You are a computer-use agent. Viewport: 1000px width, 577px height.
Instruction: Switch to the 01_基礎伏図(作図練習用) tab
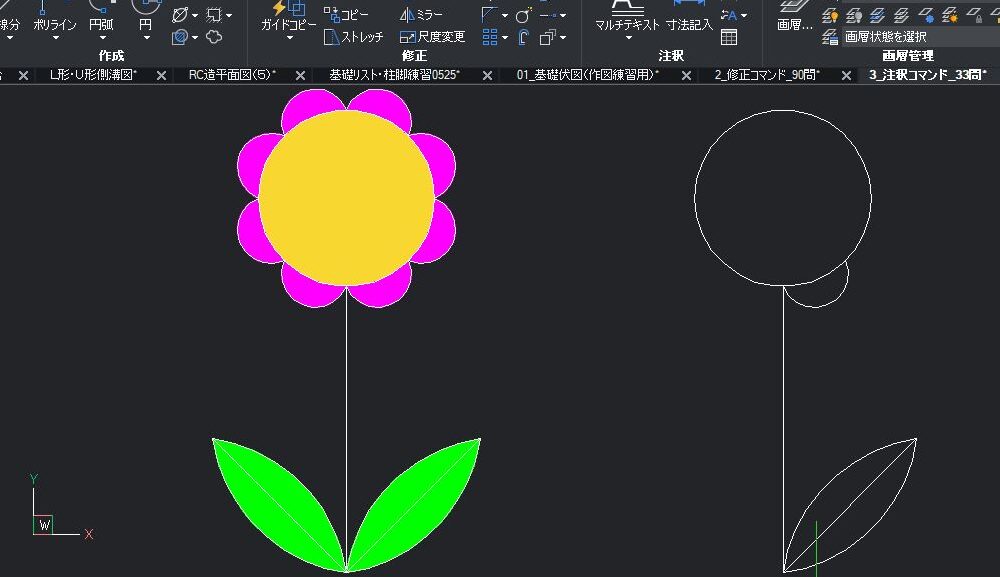pyautogui.click(x=587, y=75)
